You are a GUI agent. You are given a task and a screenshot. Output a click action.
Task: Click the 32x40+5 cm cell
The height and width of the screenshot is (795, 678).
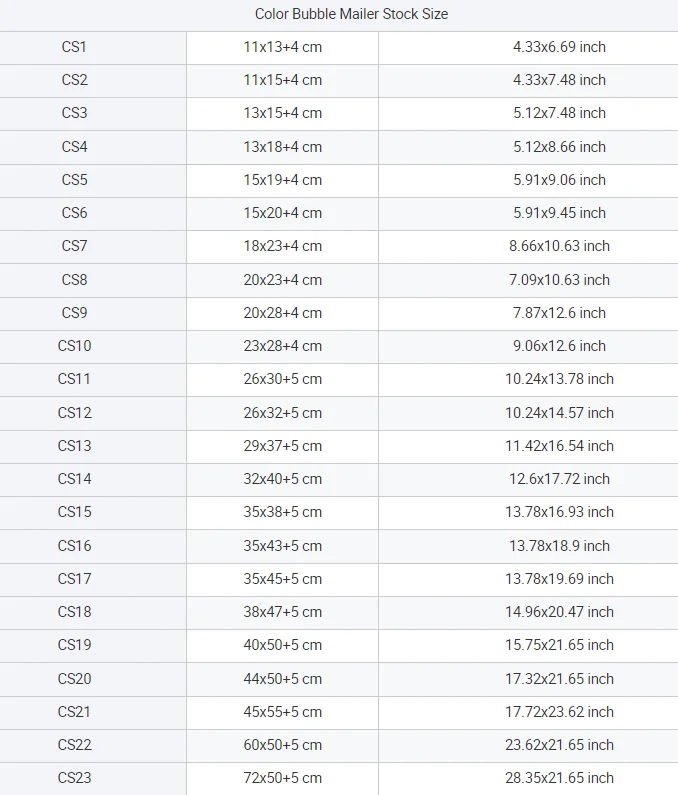282,479
